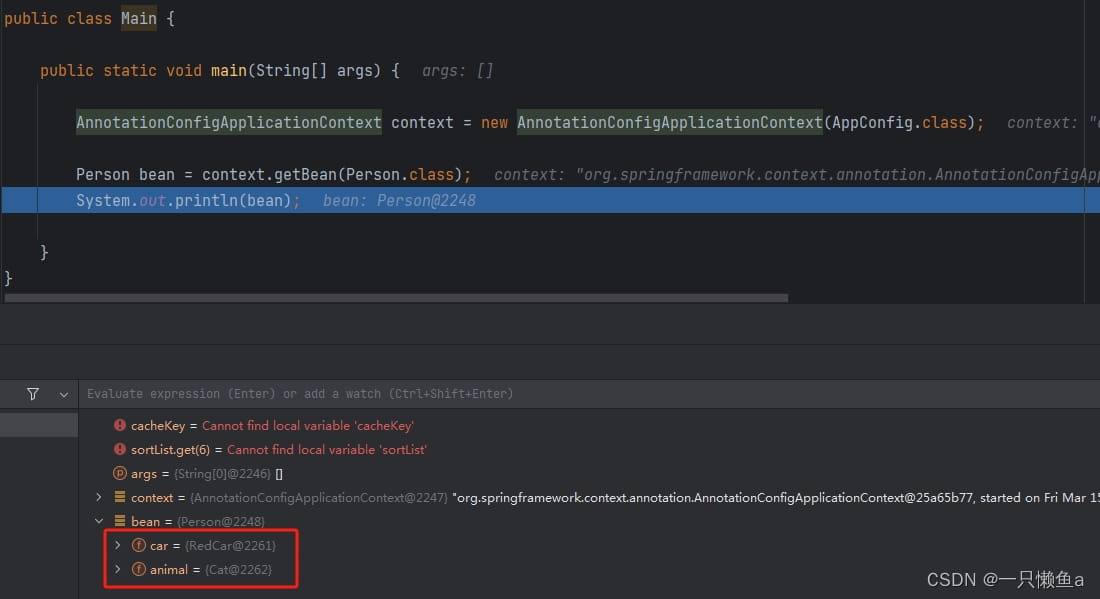Click the main method name

pos(229,71)
